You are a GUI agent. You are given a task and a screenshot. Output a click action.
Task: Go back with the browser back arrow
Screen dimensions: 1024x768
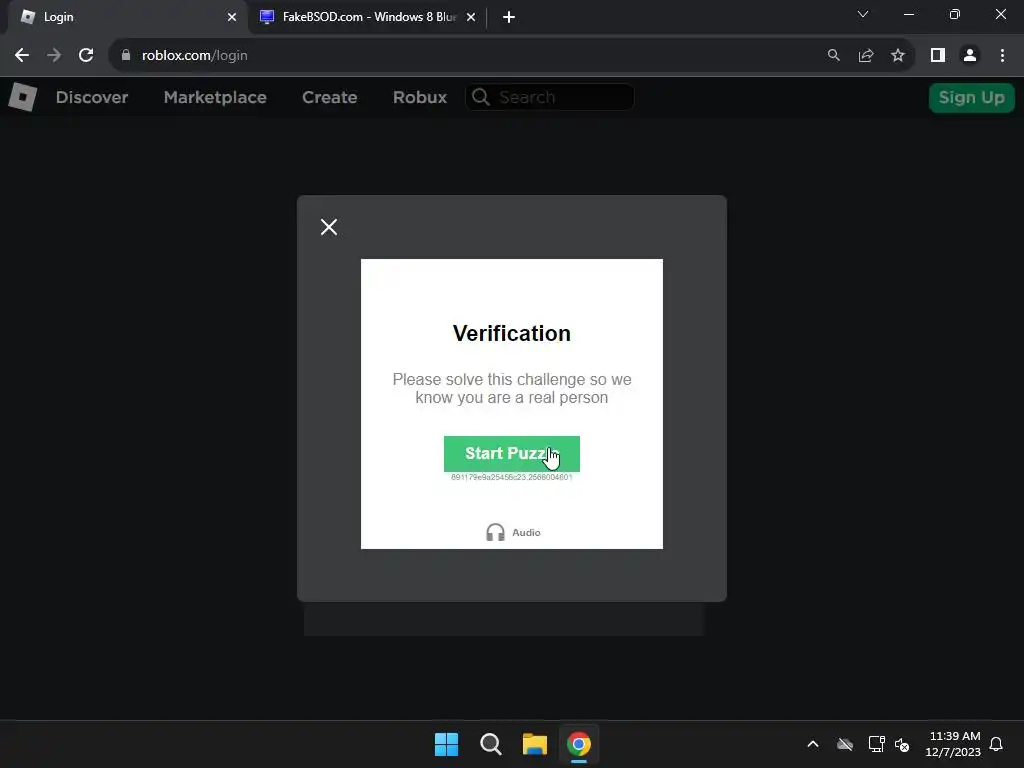coord(22,56)
